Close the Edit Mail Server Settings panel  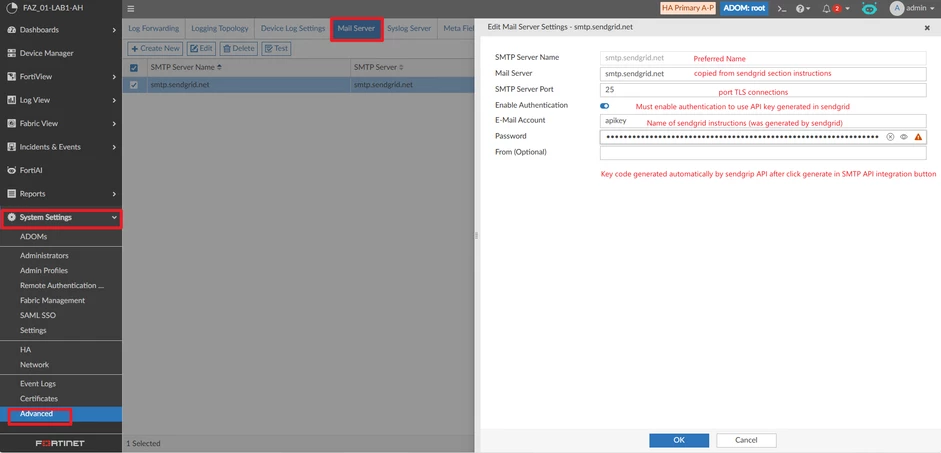point(927,28)
